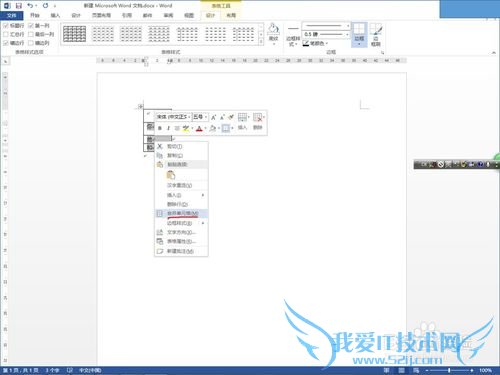
Task: Select the 边框刷 border painter tool
Action: [x=376, y=35]
